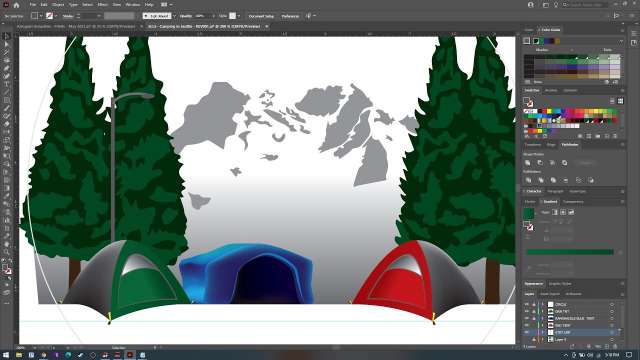Toggle the lock on Layer 1
The height and width of the screenshot is (360, 640).
coord(533,340)
